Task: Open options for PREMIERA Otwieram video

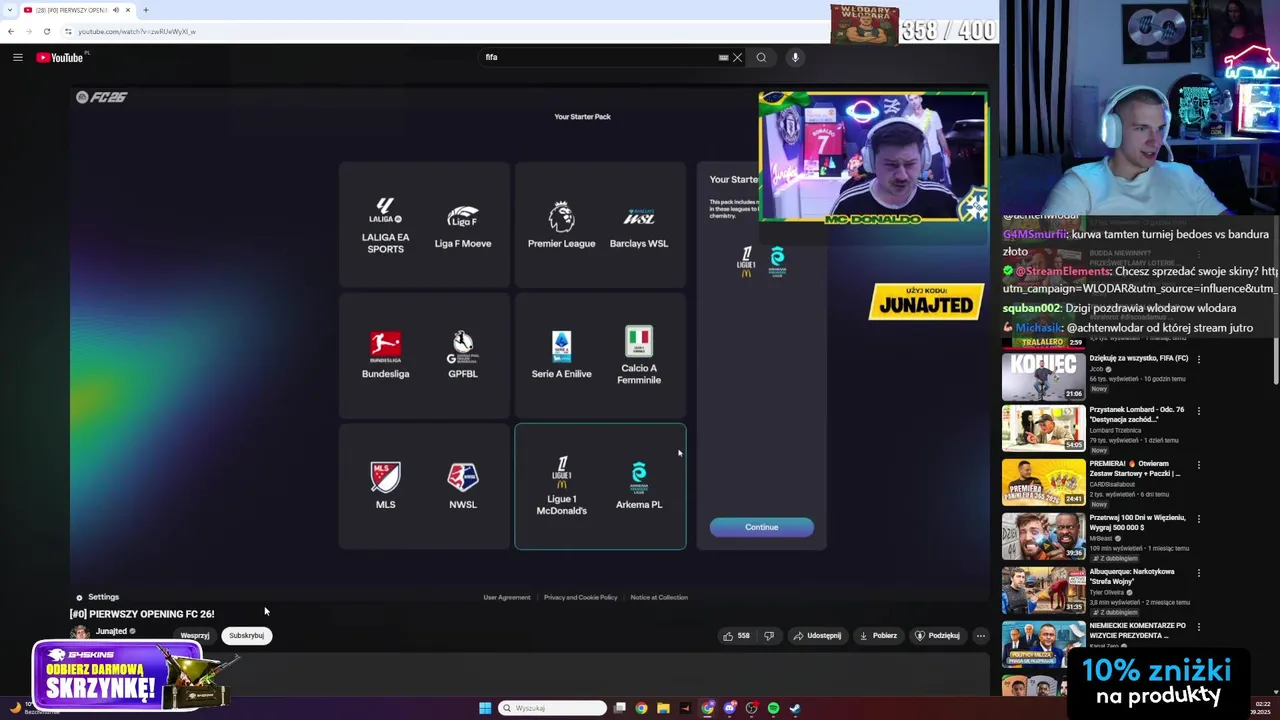Action: [x=1198, y=465]
